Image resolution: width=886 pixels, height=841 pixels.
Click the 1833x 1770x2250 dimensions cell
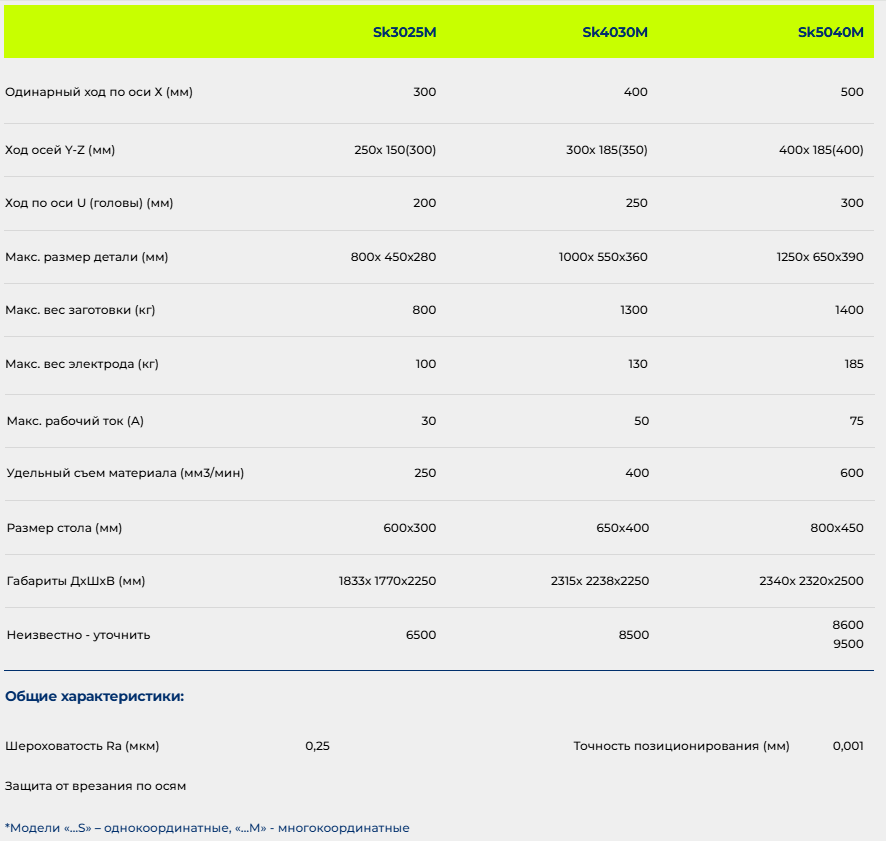click(x=387, y=581)
